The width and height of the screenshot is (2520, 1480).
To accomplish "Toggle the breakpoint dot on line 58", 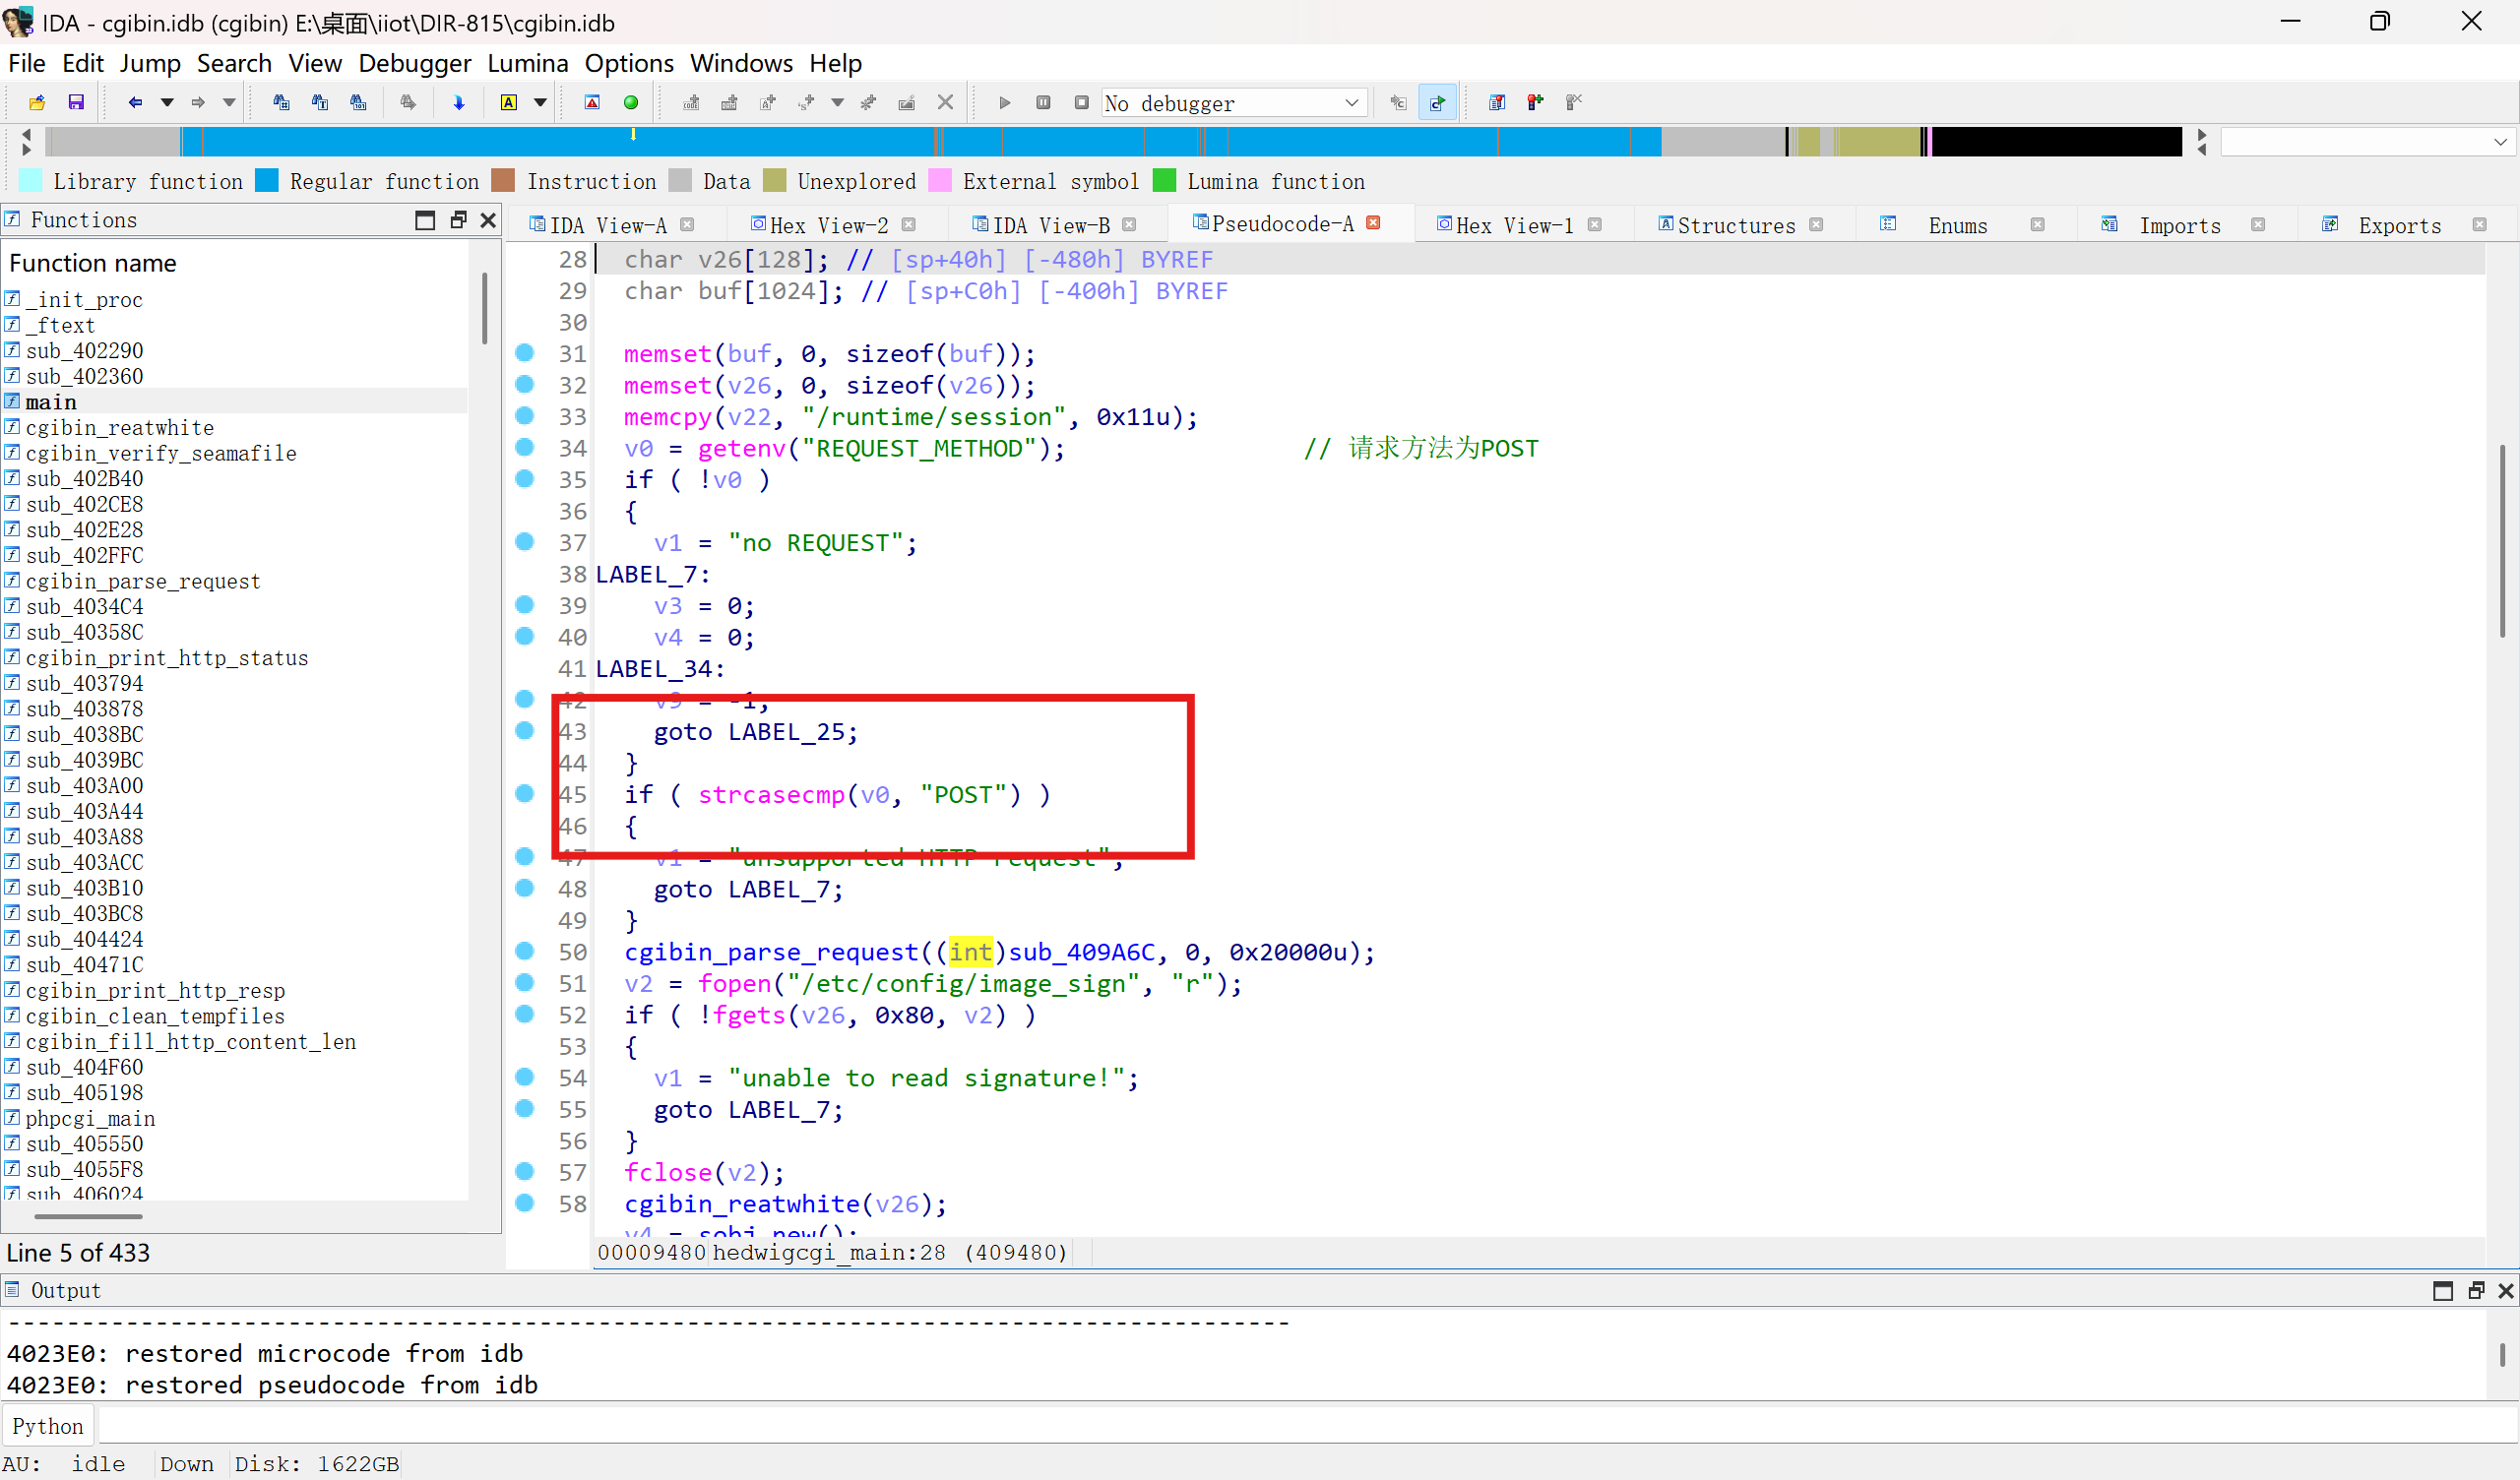I will 524,1202.
